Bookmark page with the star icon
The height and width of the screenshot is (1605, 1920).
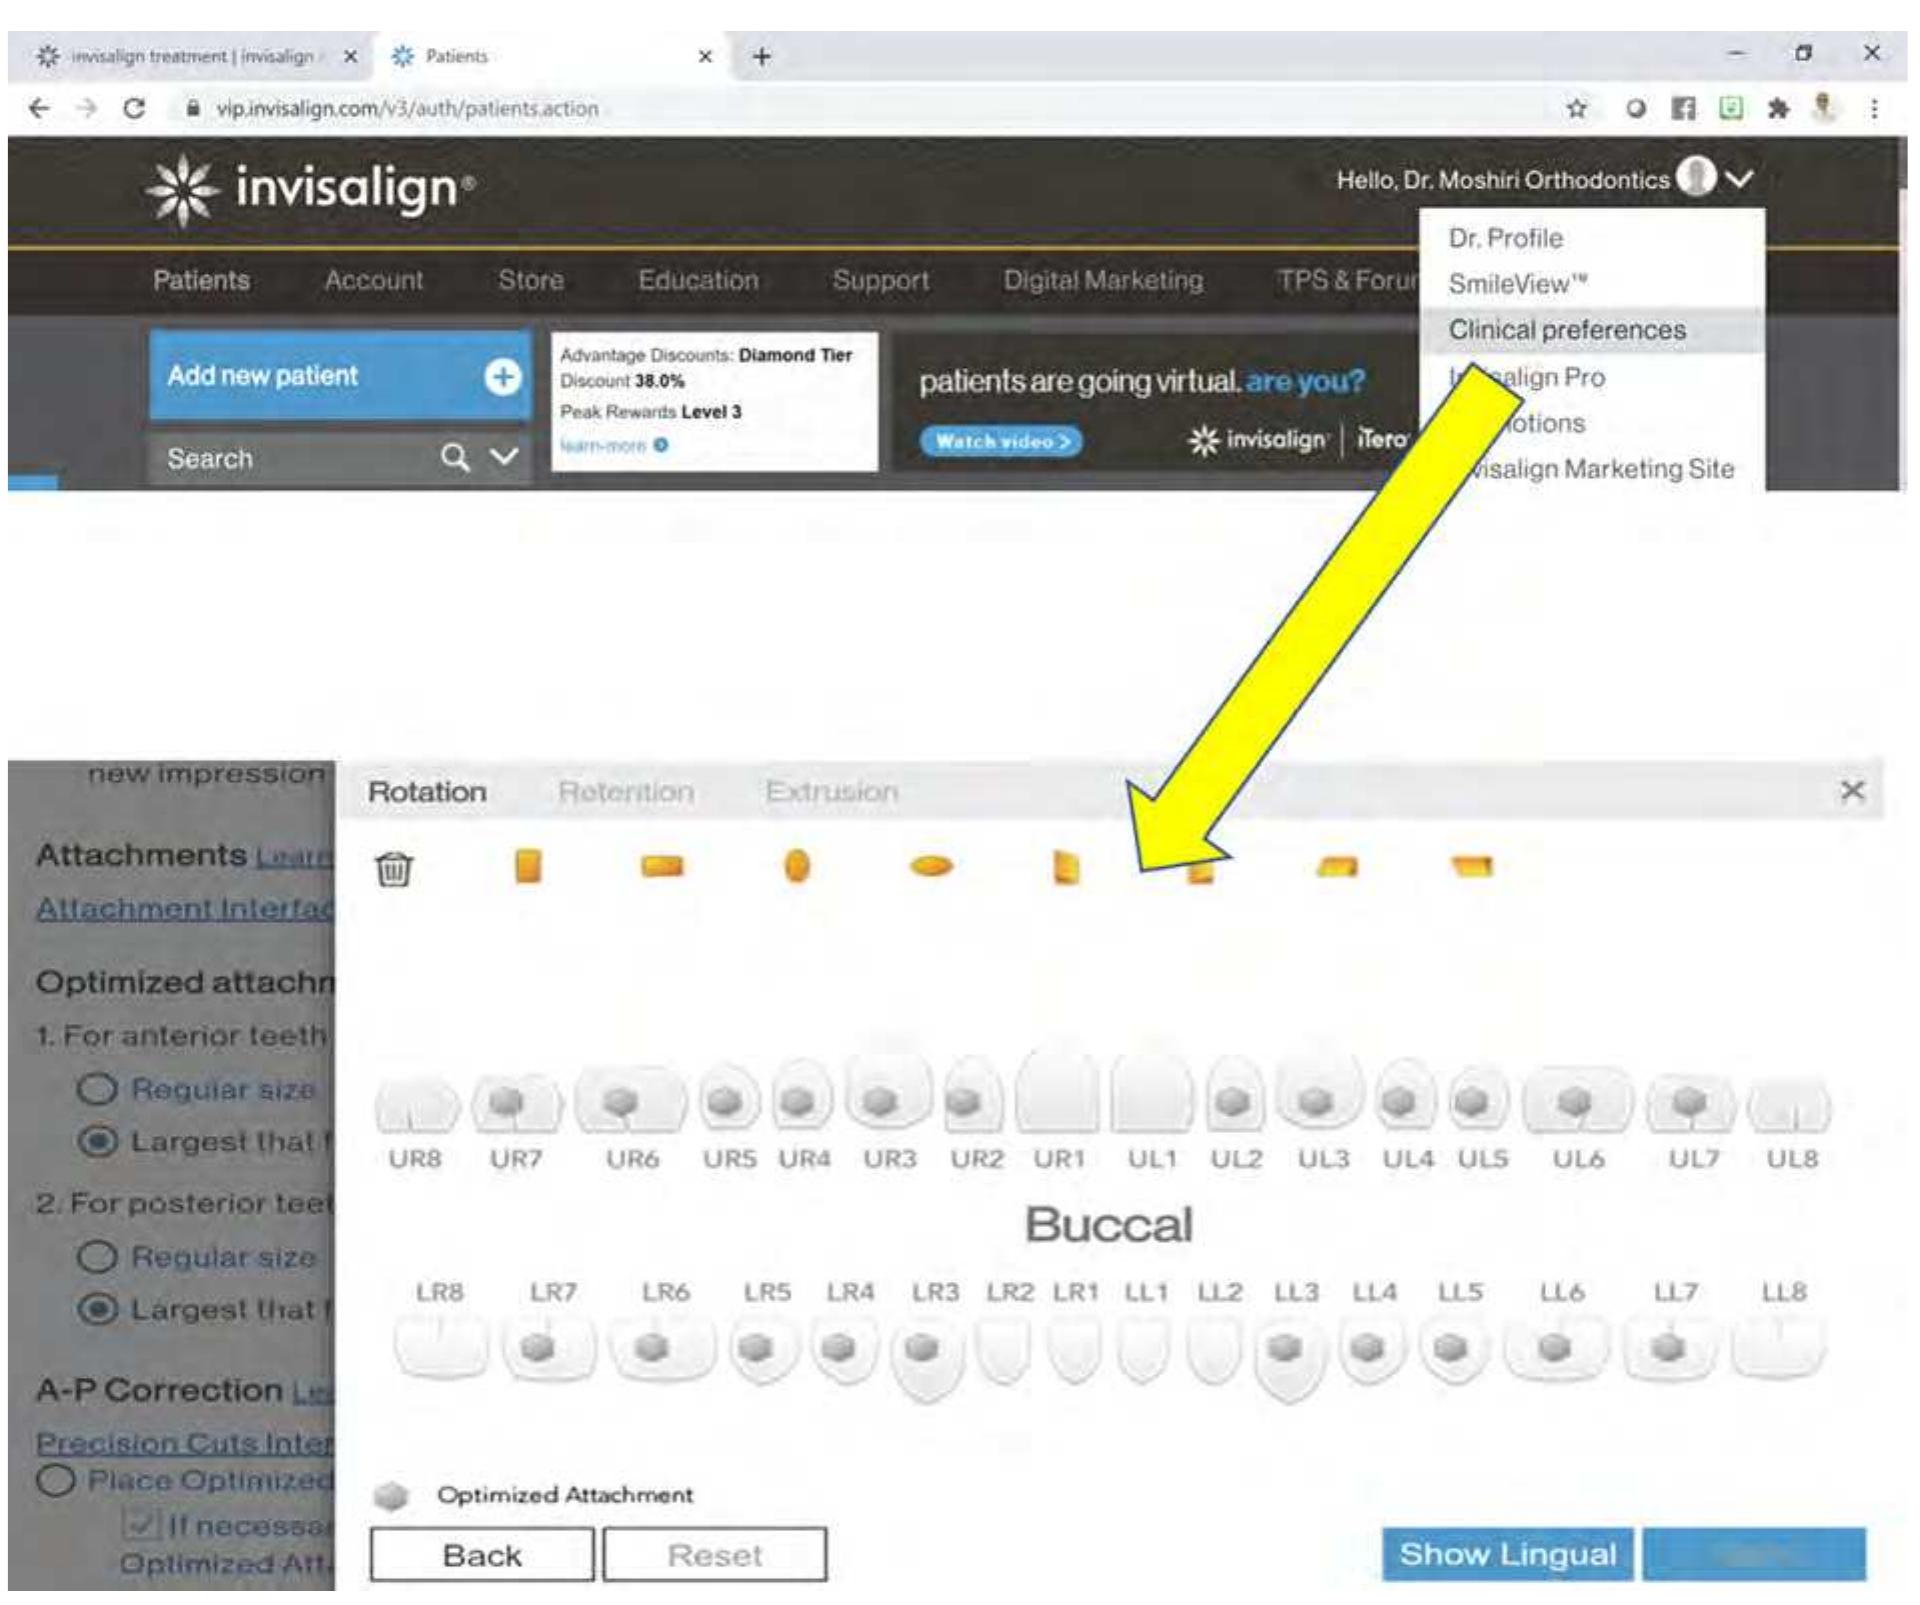click(1577, 108)
